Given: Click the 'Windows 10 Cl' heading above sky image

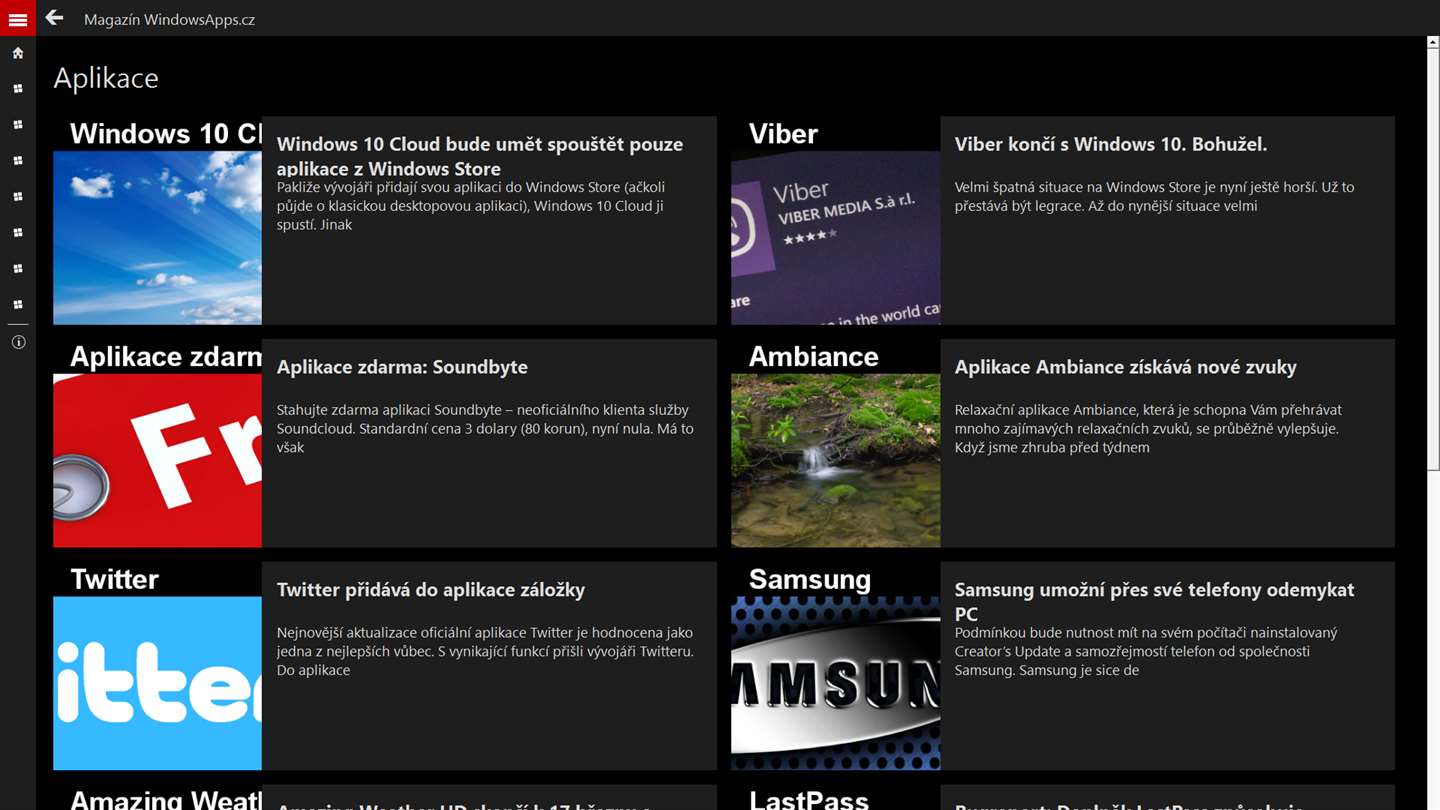Looking at the screenshot, I should (x=166, y=134).
